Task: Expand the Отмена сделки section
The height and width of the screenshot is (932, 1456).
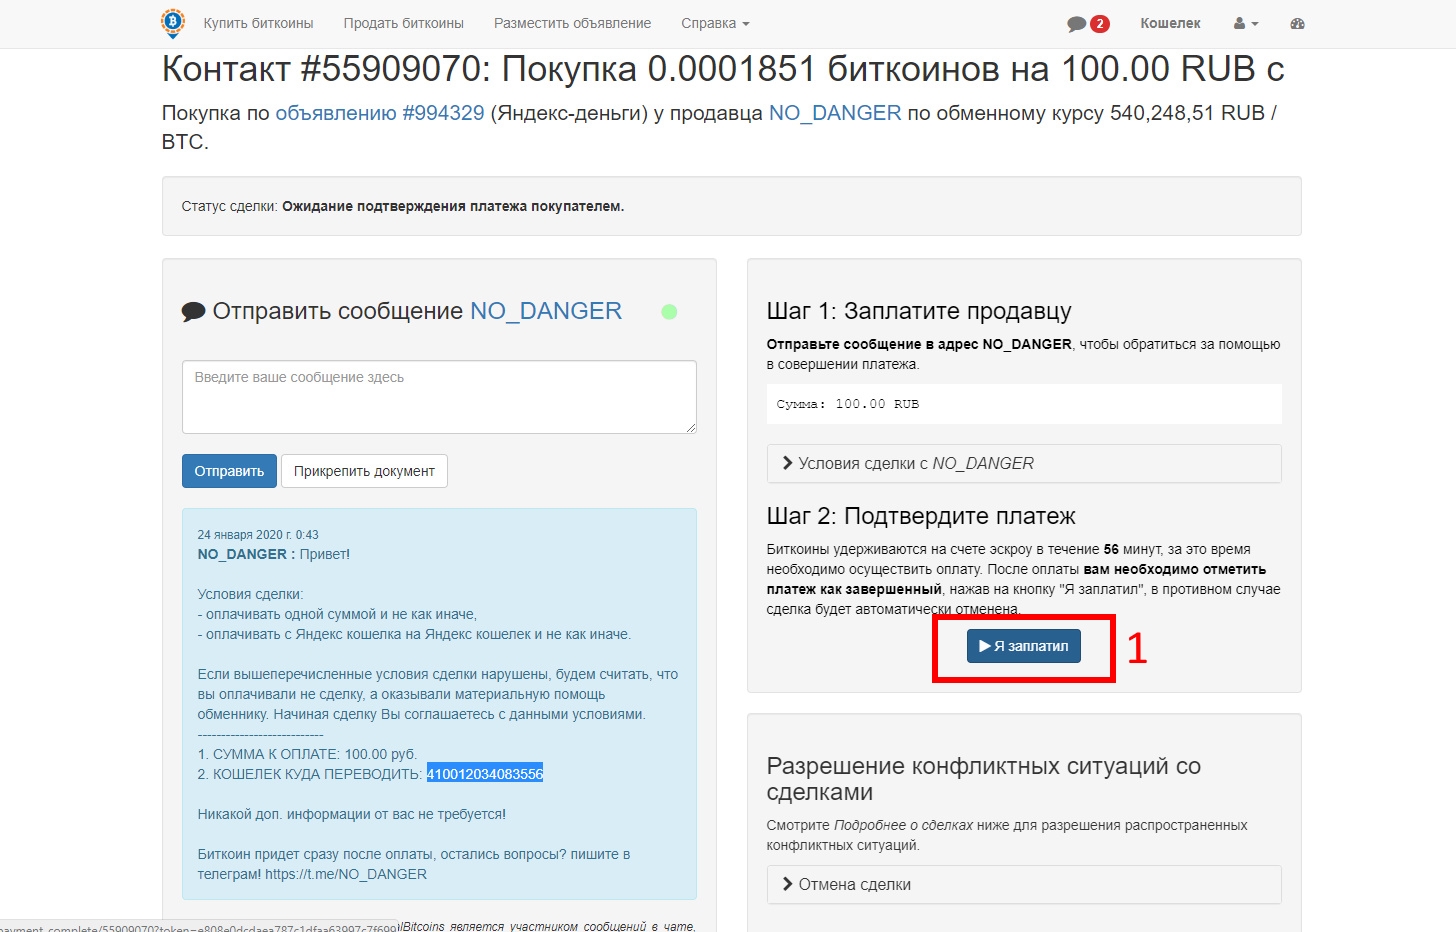Action: tap(1024, 884)
